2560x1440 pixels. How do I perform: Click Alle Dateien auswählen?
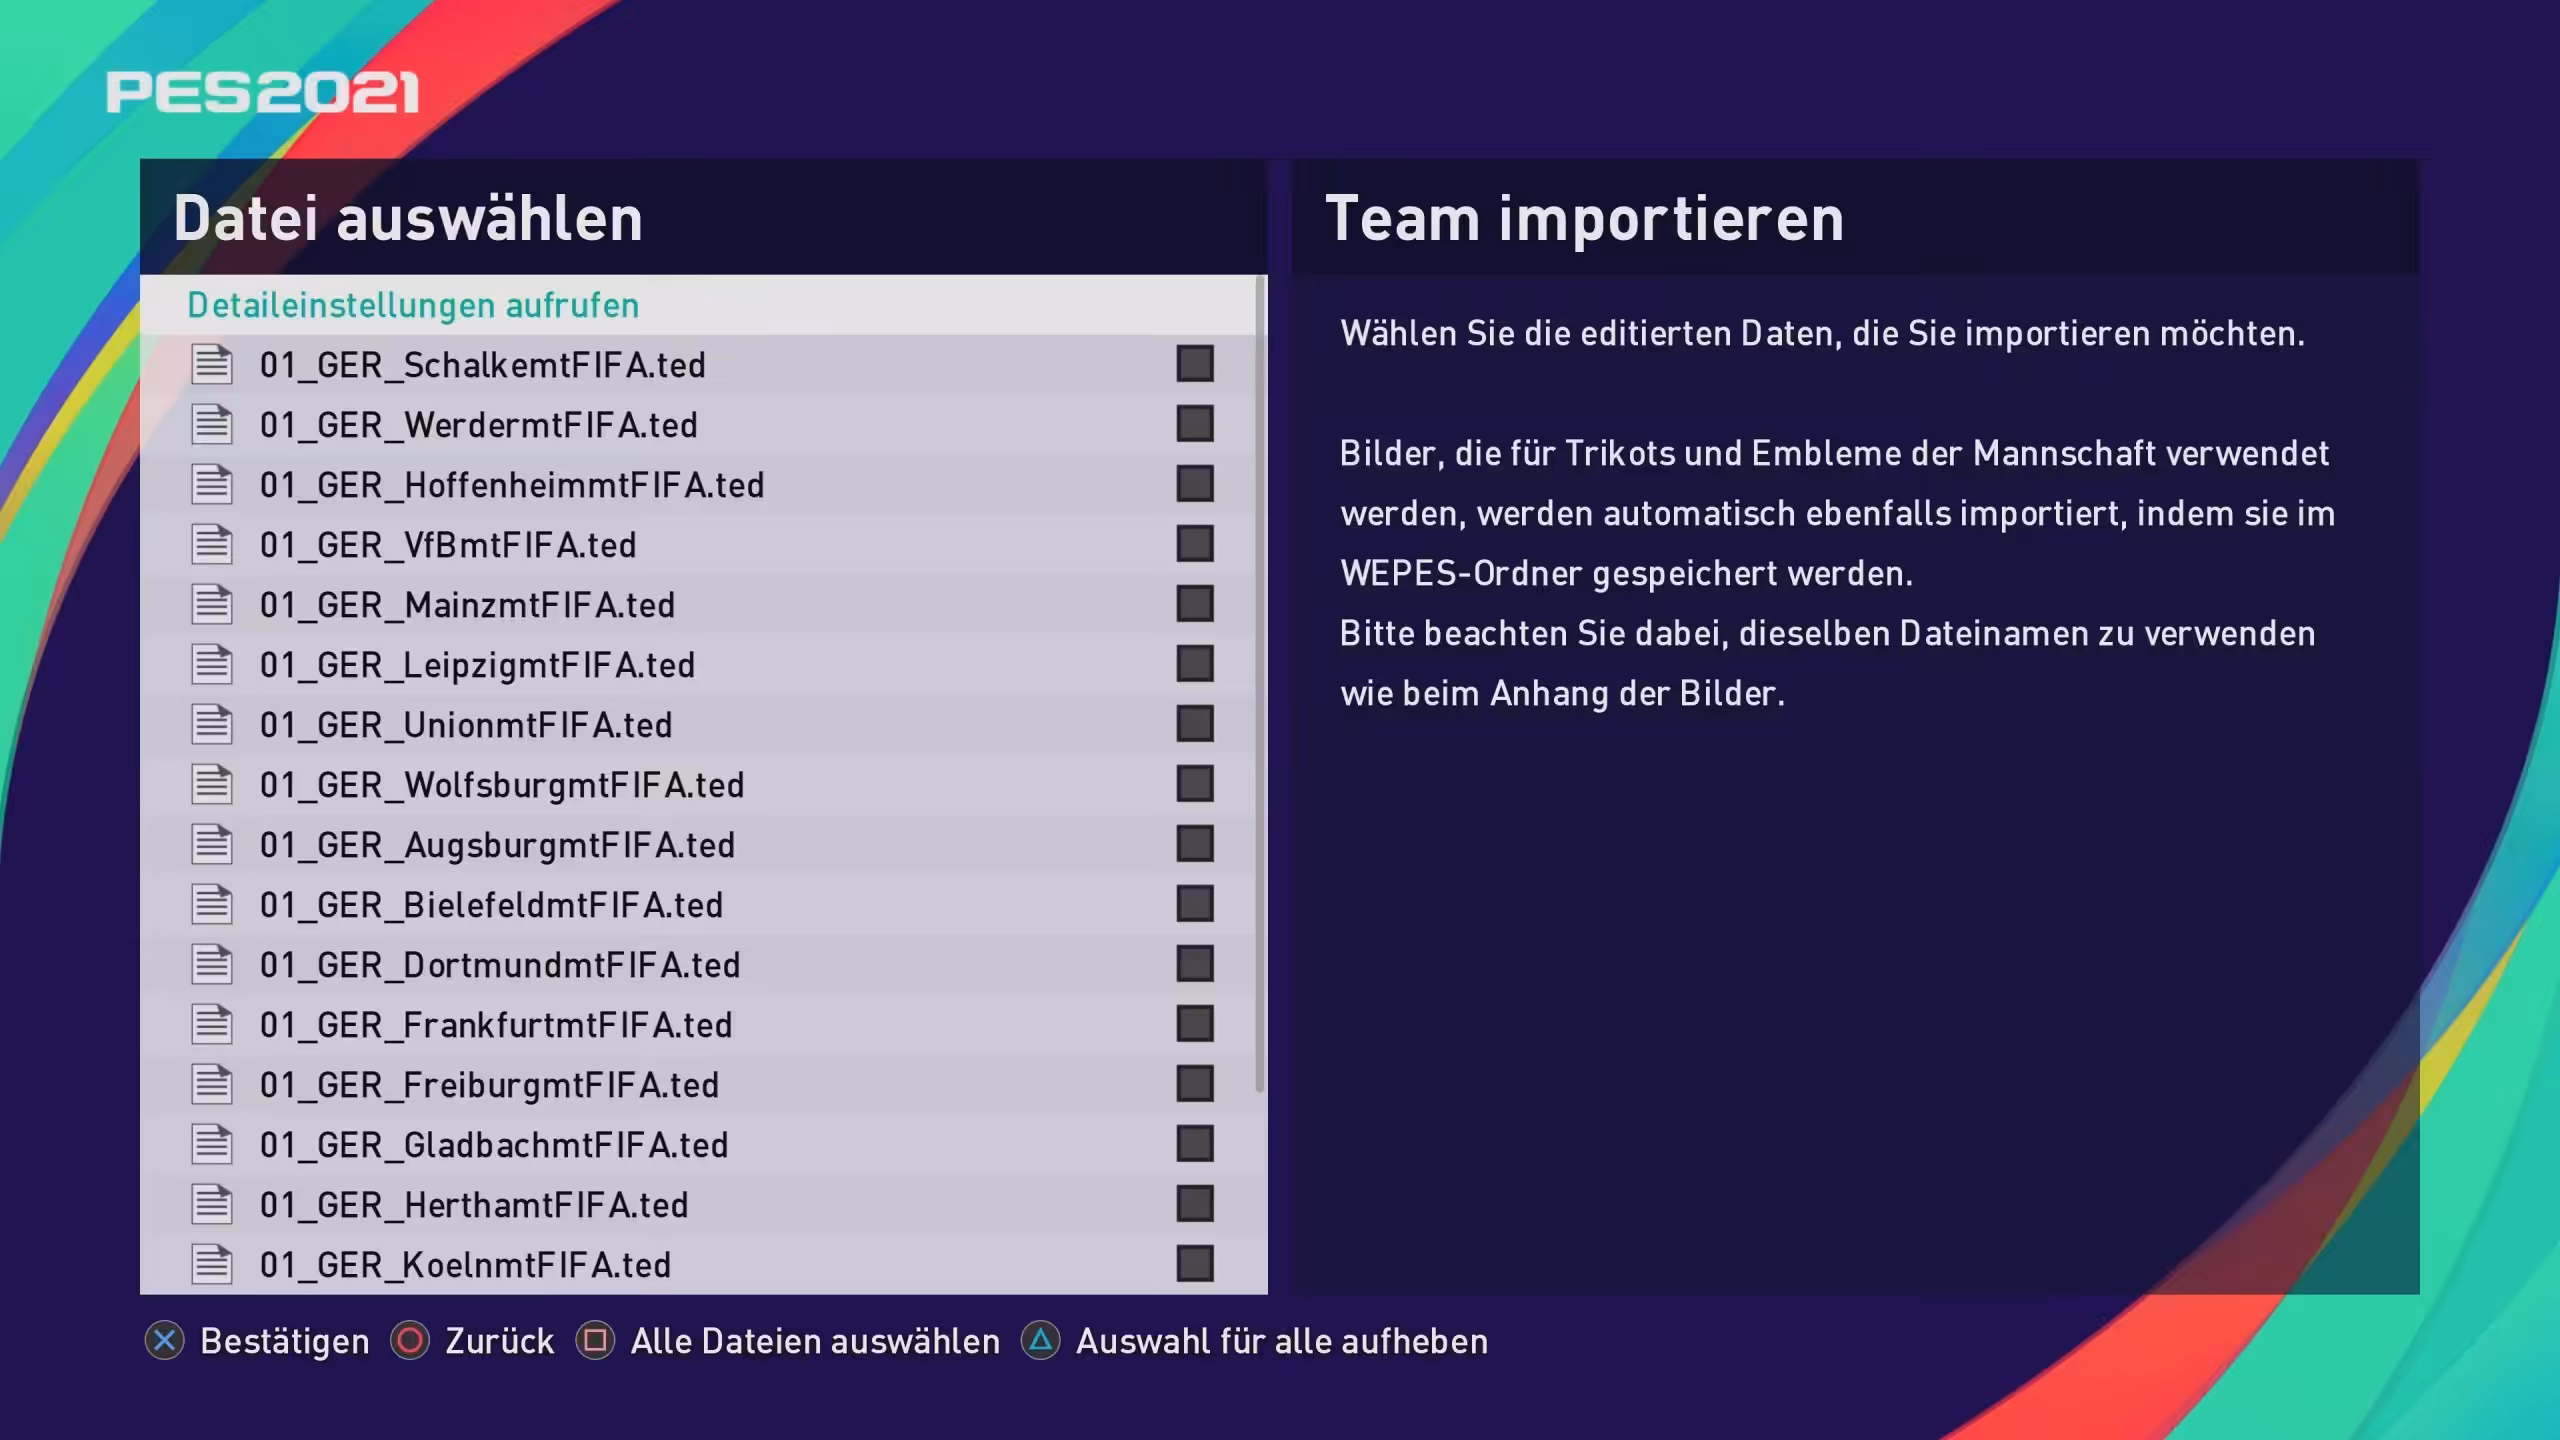coord(812,1341)
